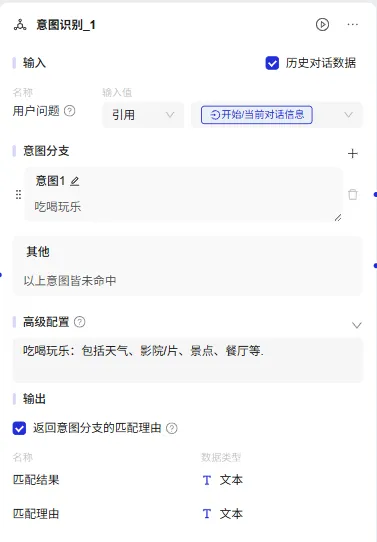Toggle 返回意图分支的匹配理由 checkbox
377x542 pixels.
click(19, 428)
